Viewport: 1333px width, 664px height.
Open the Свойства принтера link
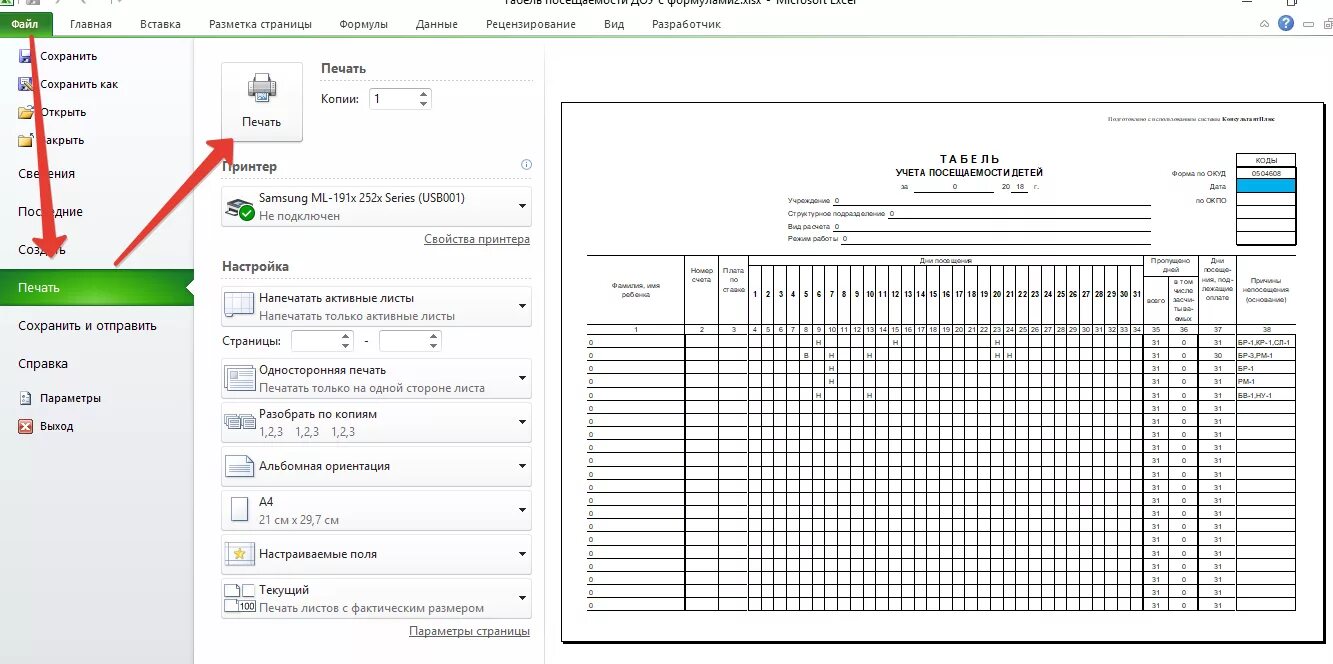tap(477, 239)
